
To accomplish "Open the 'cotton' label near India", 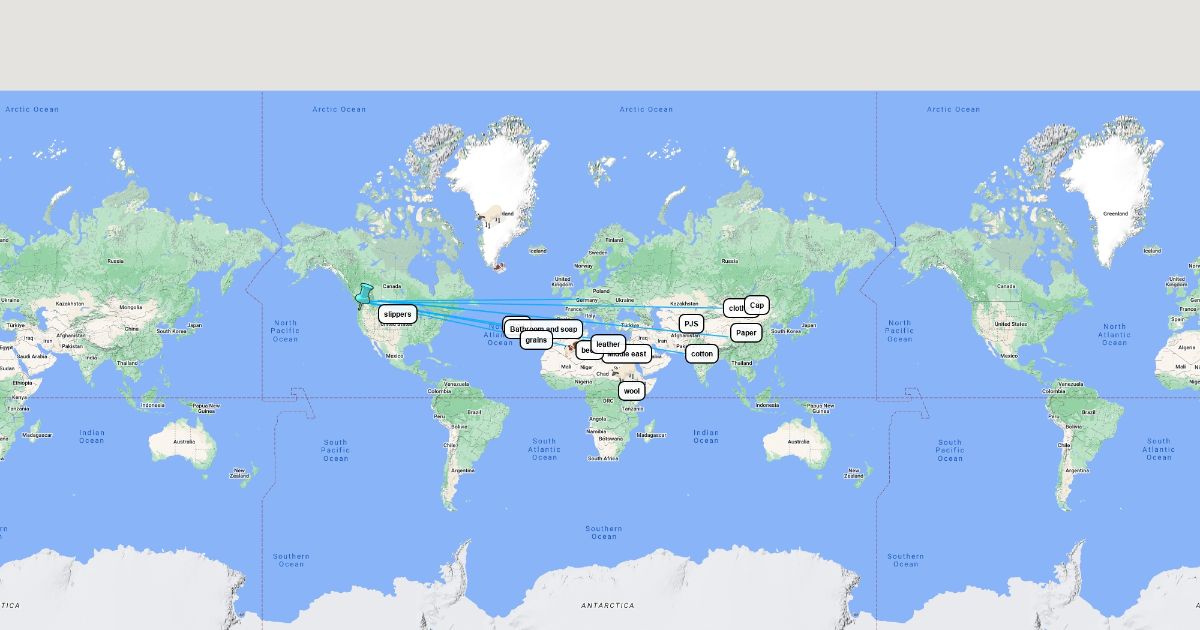I will 702,354.
